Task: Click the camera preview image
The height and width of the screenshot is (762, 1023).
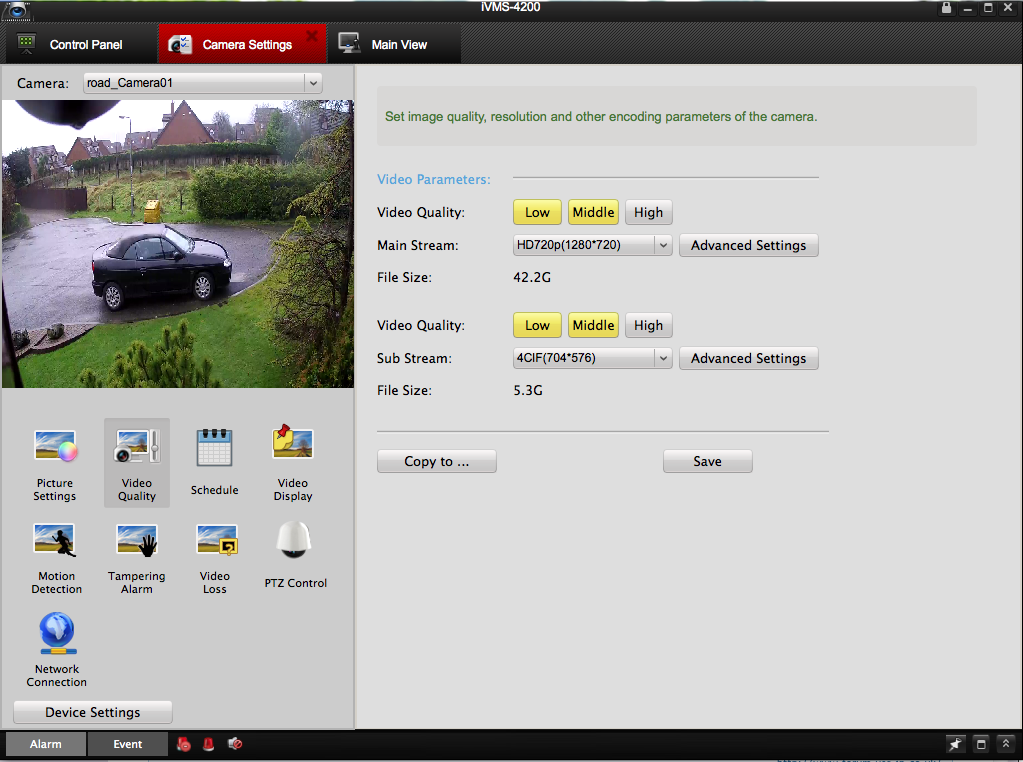Action: (x=178, y=243)
